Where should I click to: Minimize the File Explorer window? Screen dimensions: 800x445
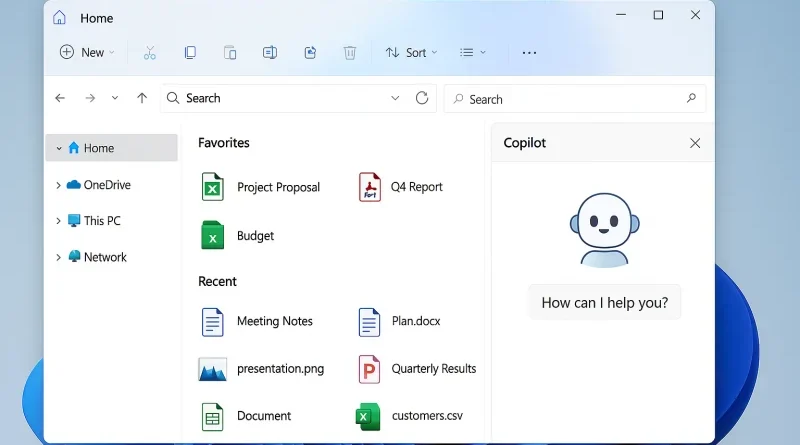pyautogui.click(x=621, y=15)
